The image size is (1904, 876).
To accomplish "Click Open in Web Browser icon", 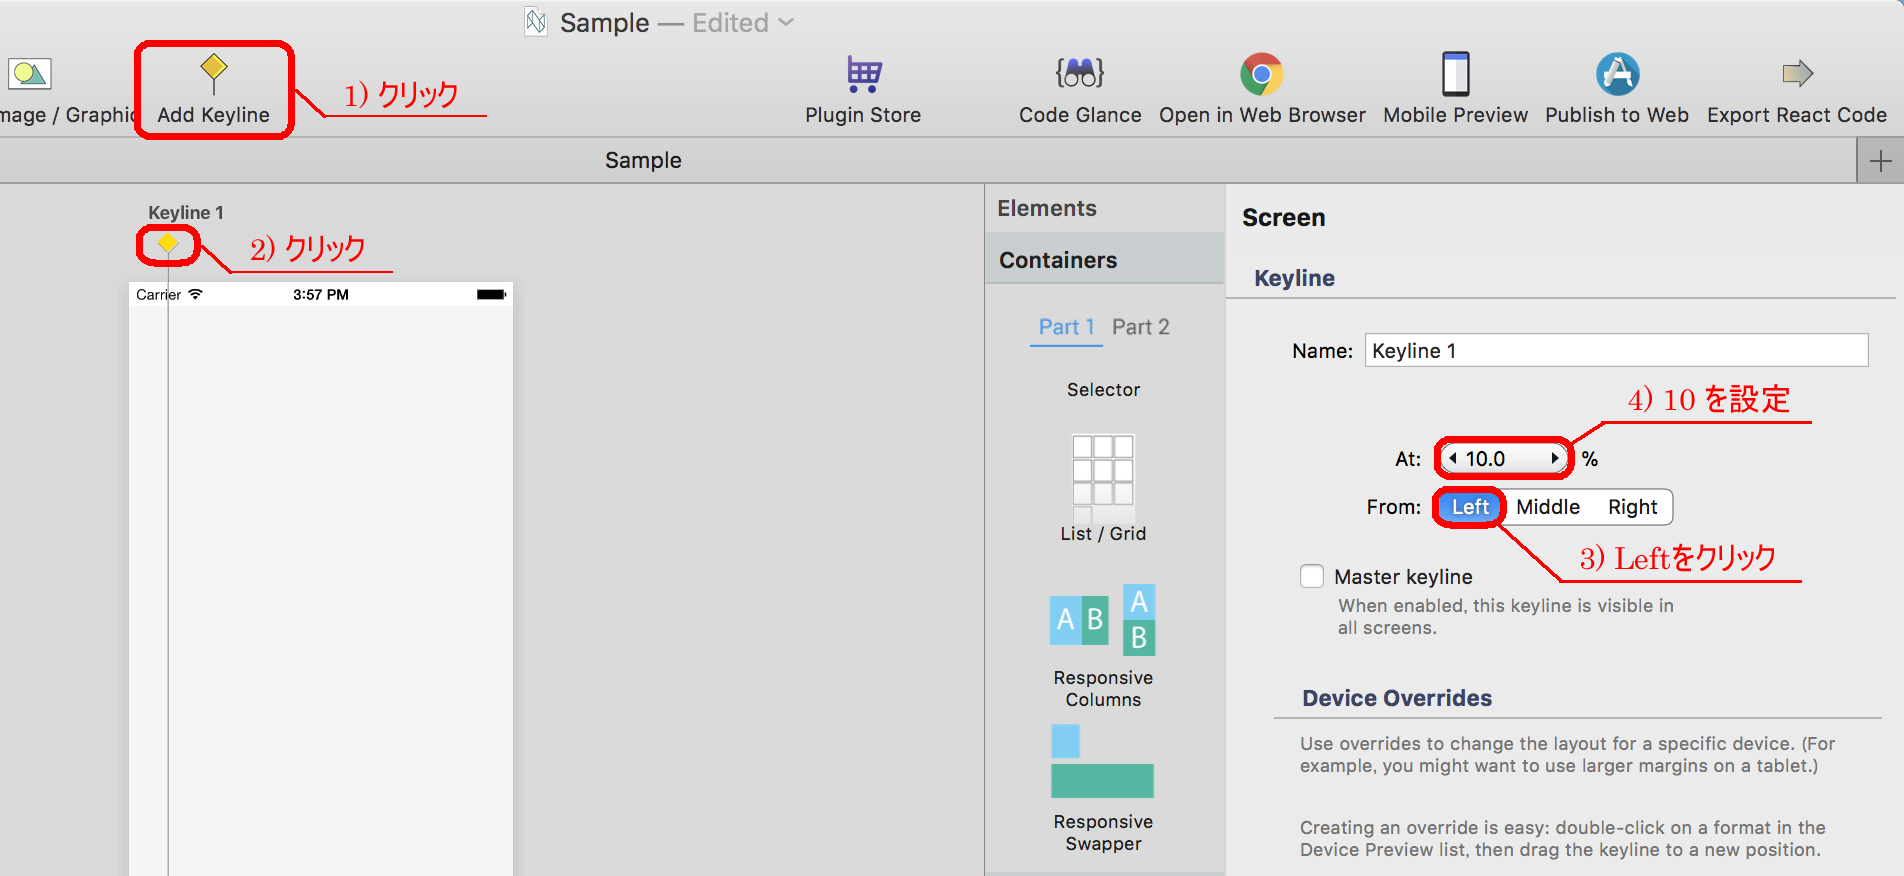I will tap(1261, 74).
